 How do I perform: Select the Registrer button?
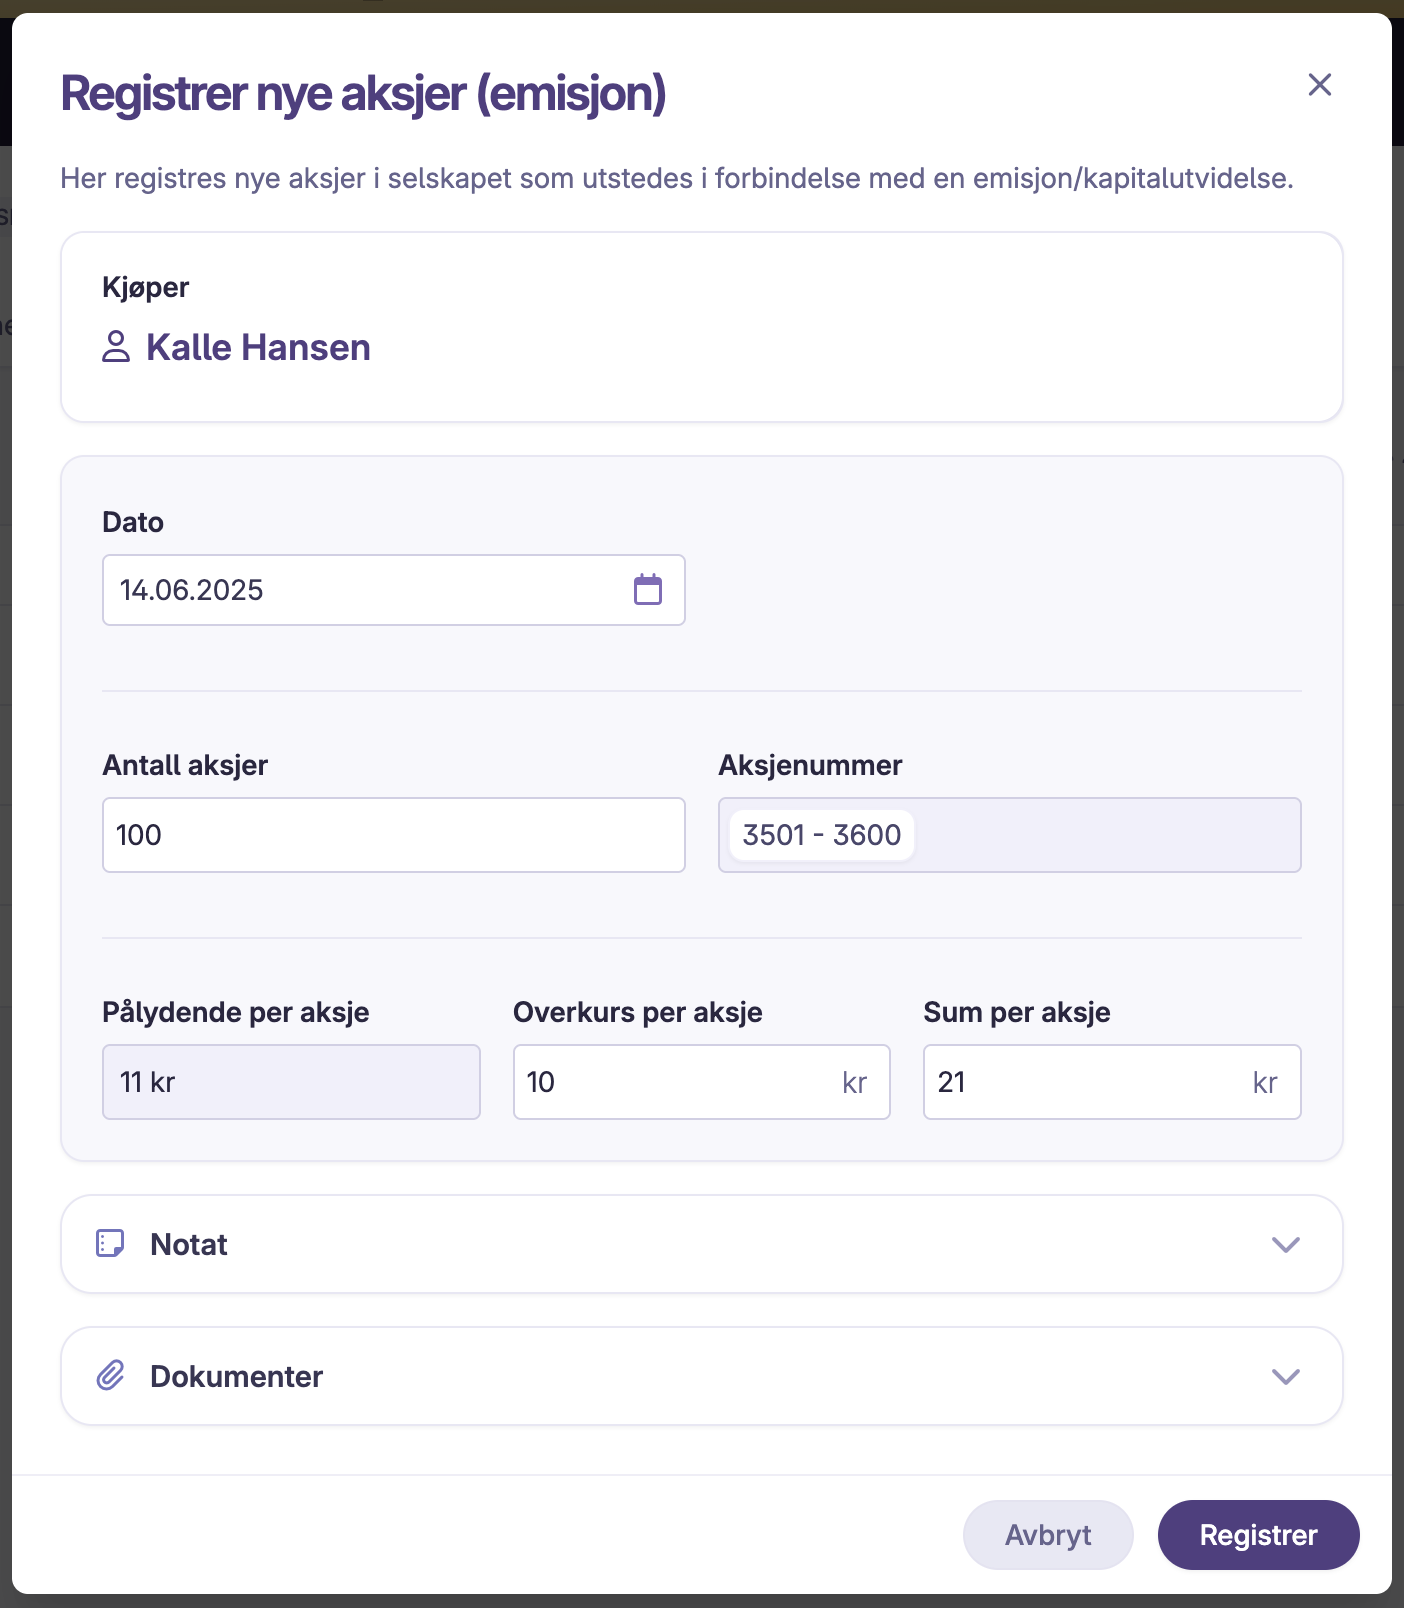(1258, 1534)
